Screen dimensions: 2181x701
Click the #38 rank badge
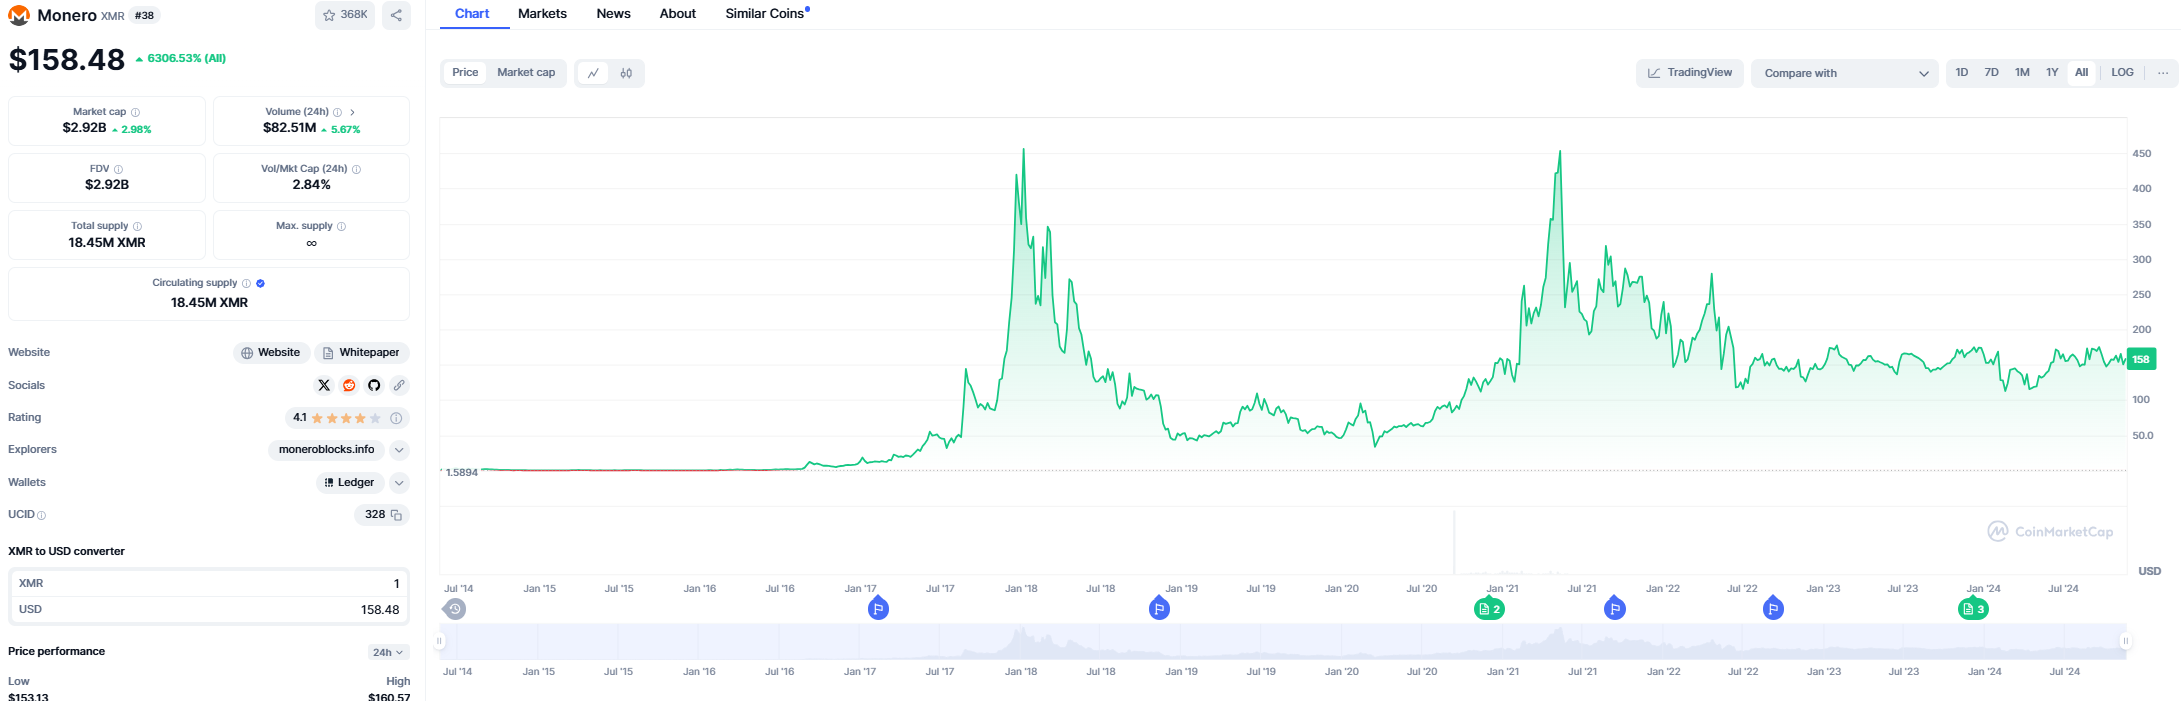(x=145, y=15)
